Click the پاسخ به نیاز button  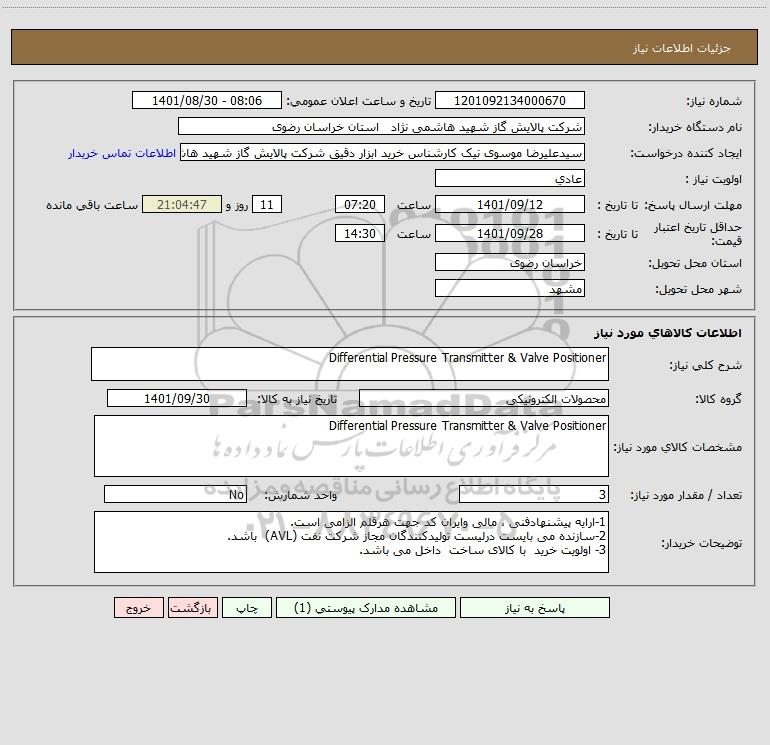click(x=535, y=607)
